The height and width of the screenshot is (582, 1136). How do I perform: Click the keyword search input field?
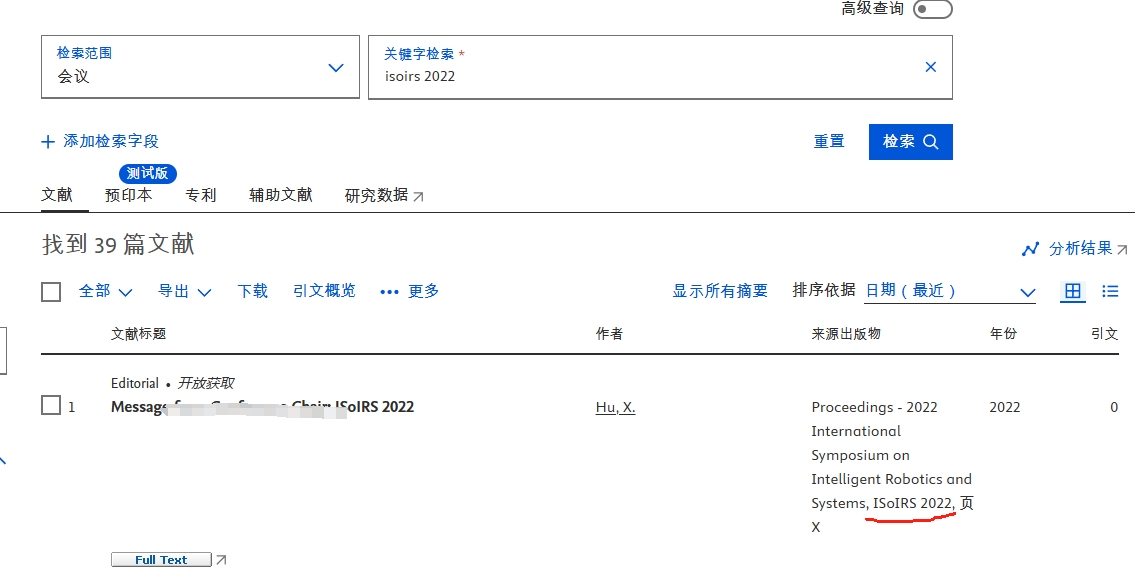pos(640,76)
